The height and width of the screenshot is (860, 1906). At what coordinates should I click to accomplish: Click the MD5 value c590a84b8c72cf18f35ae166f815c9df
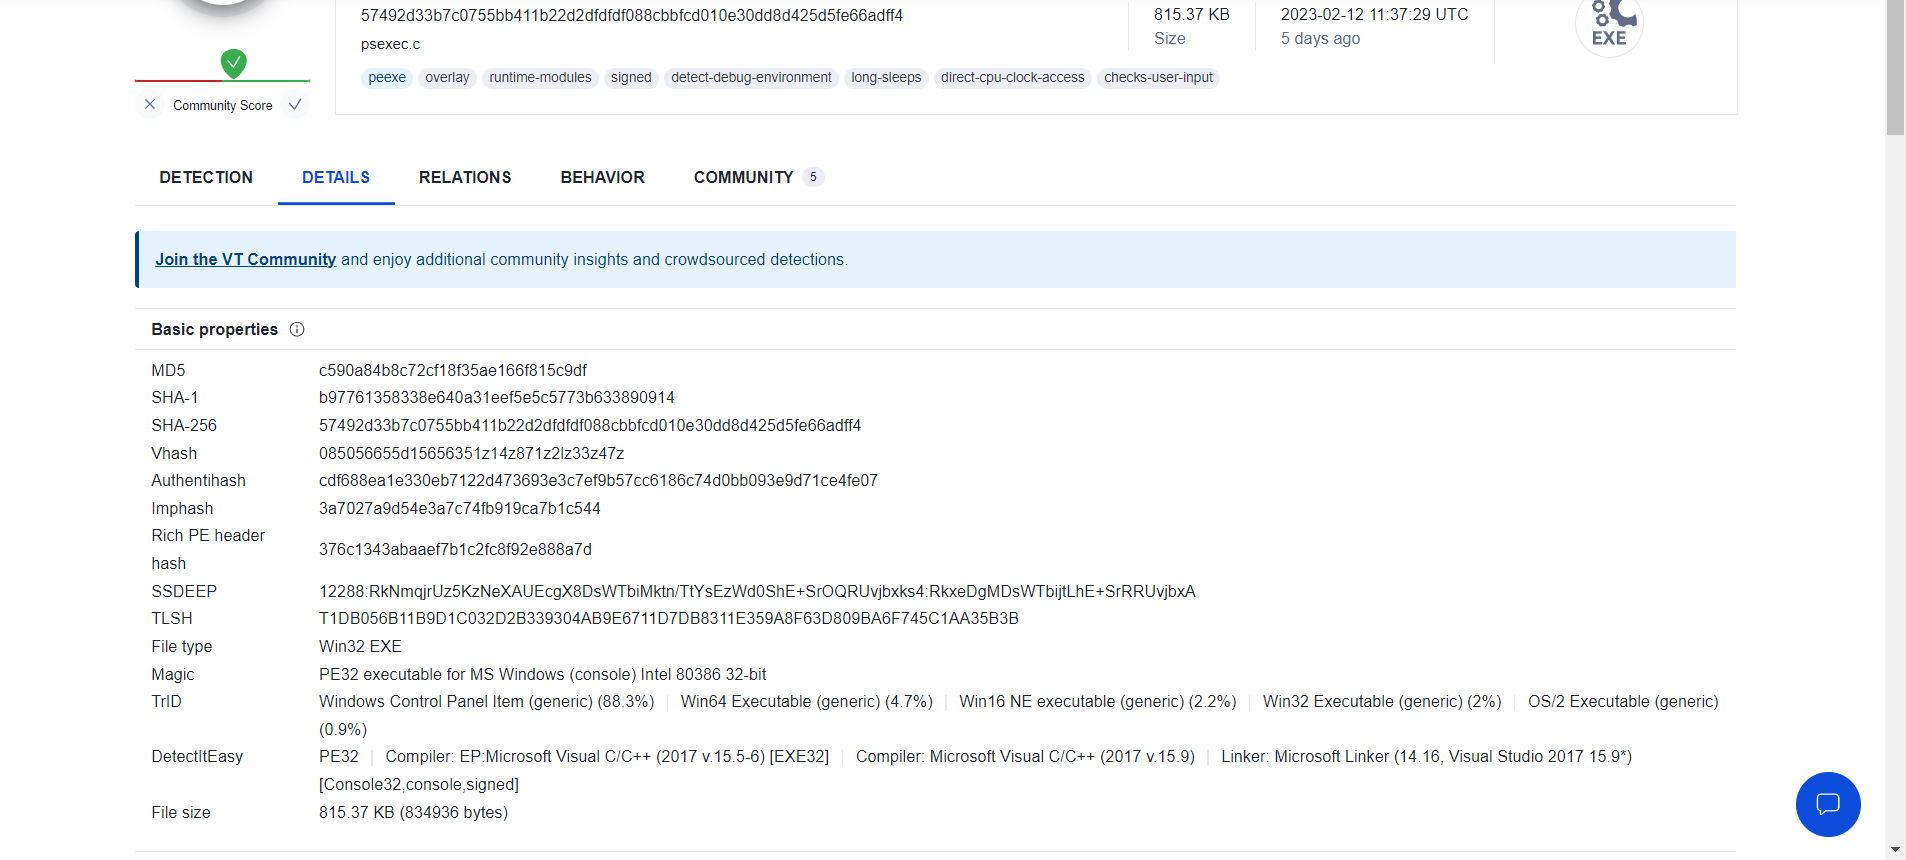[453, 370]
